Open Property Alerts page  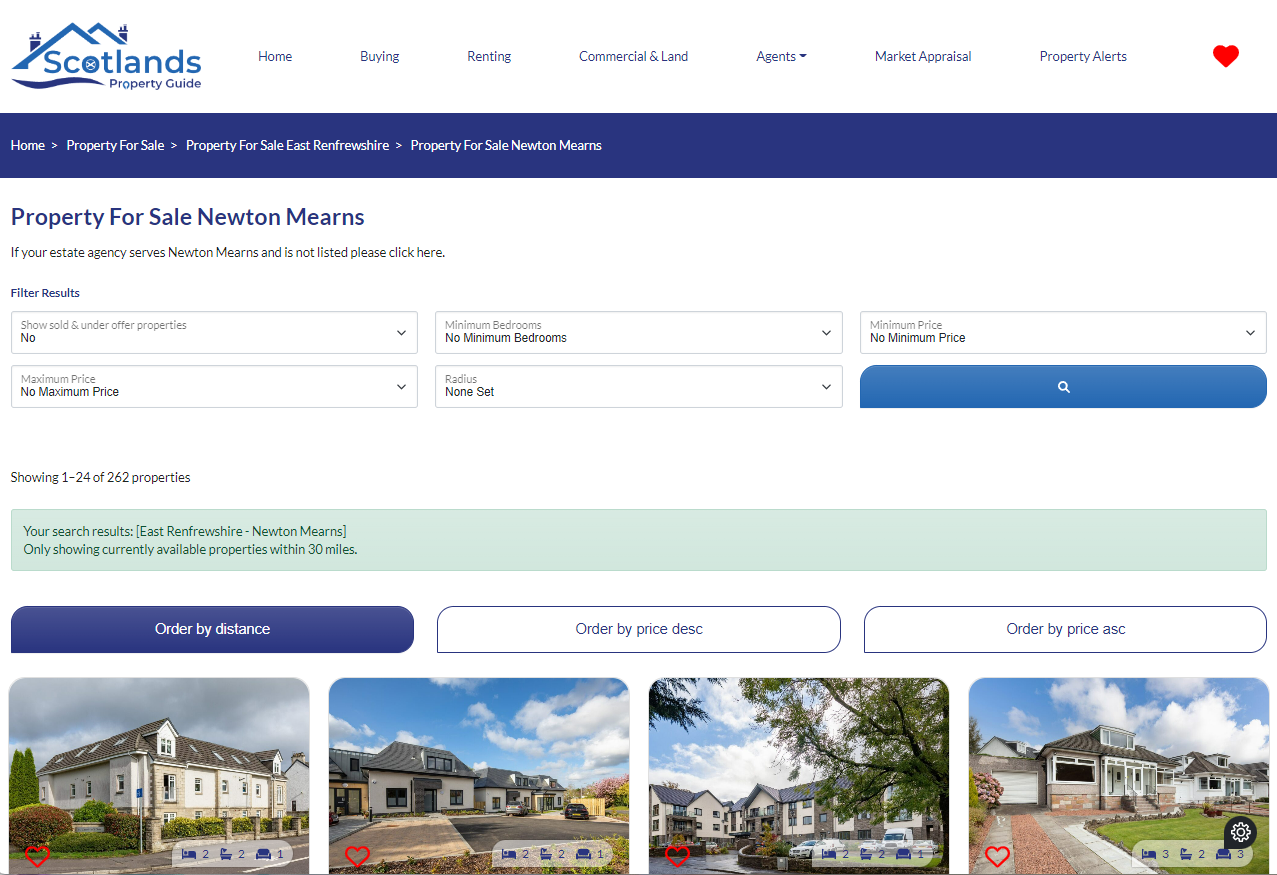point(1083,57)
